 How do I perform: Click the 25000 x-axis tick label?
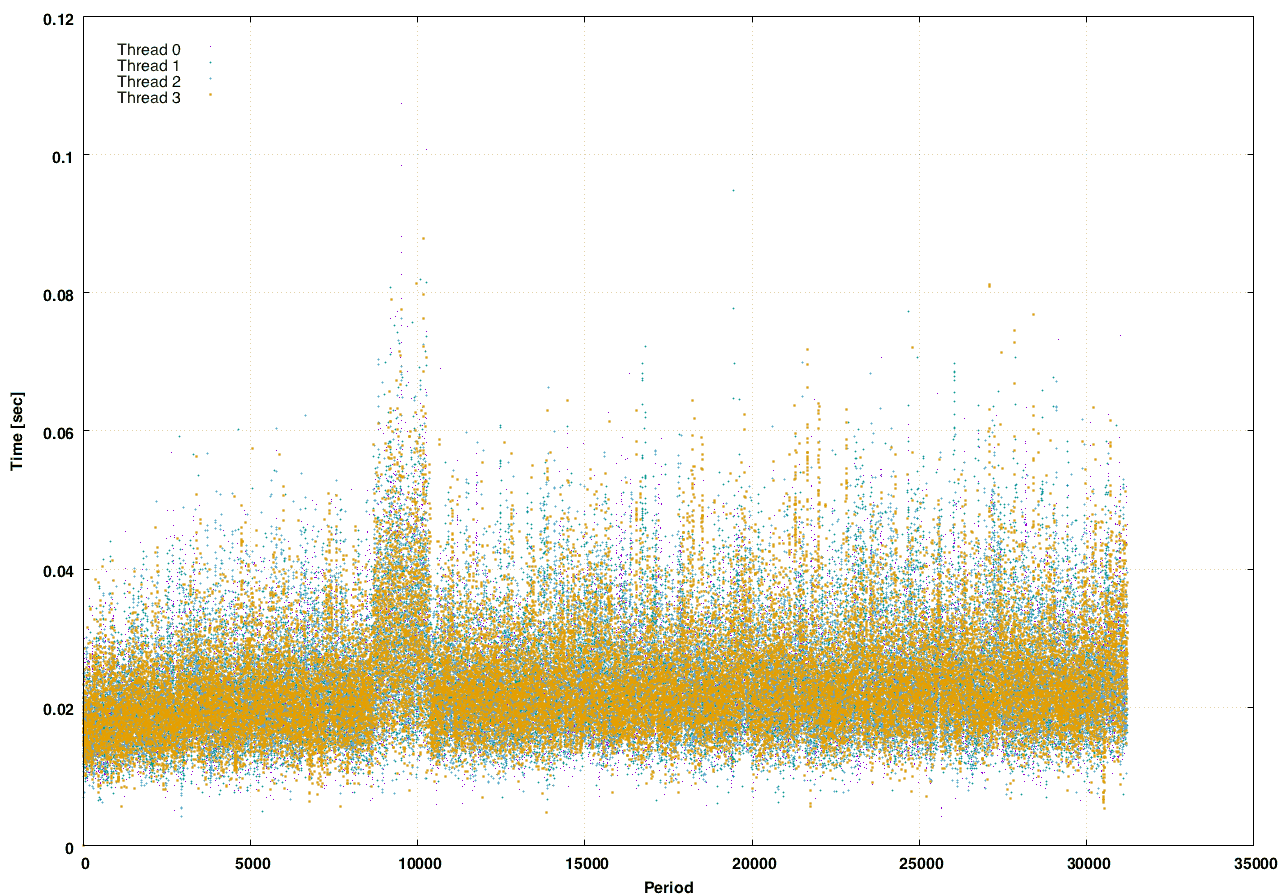(x=919, y=864)
